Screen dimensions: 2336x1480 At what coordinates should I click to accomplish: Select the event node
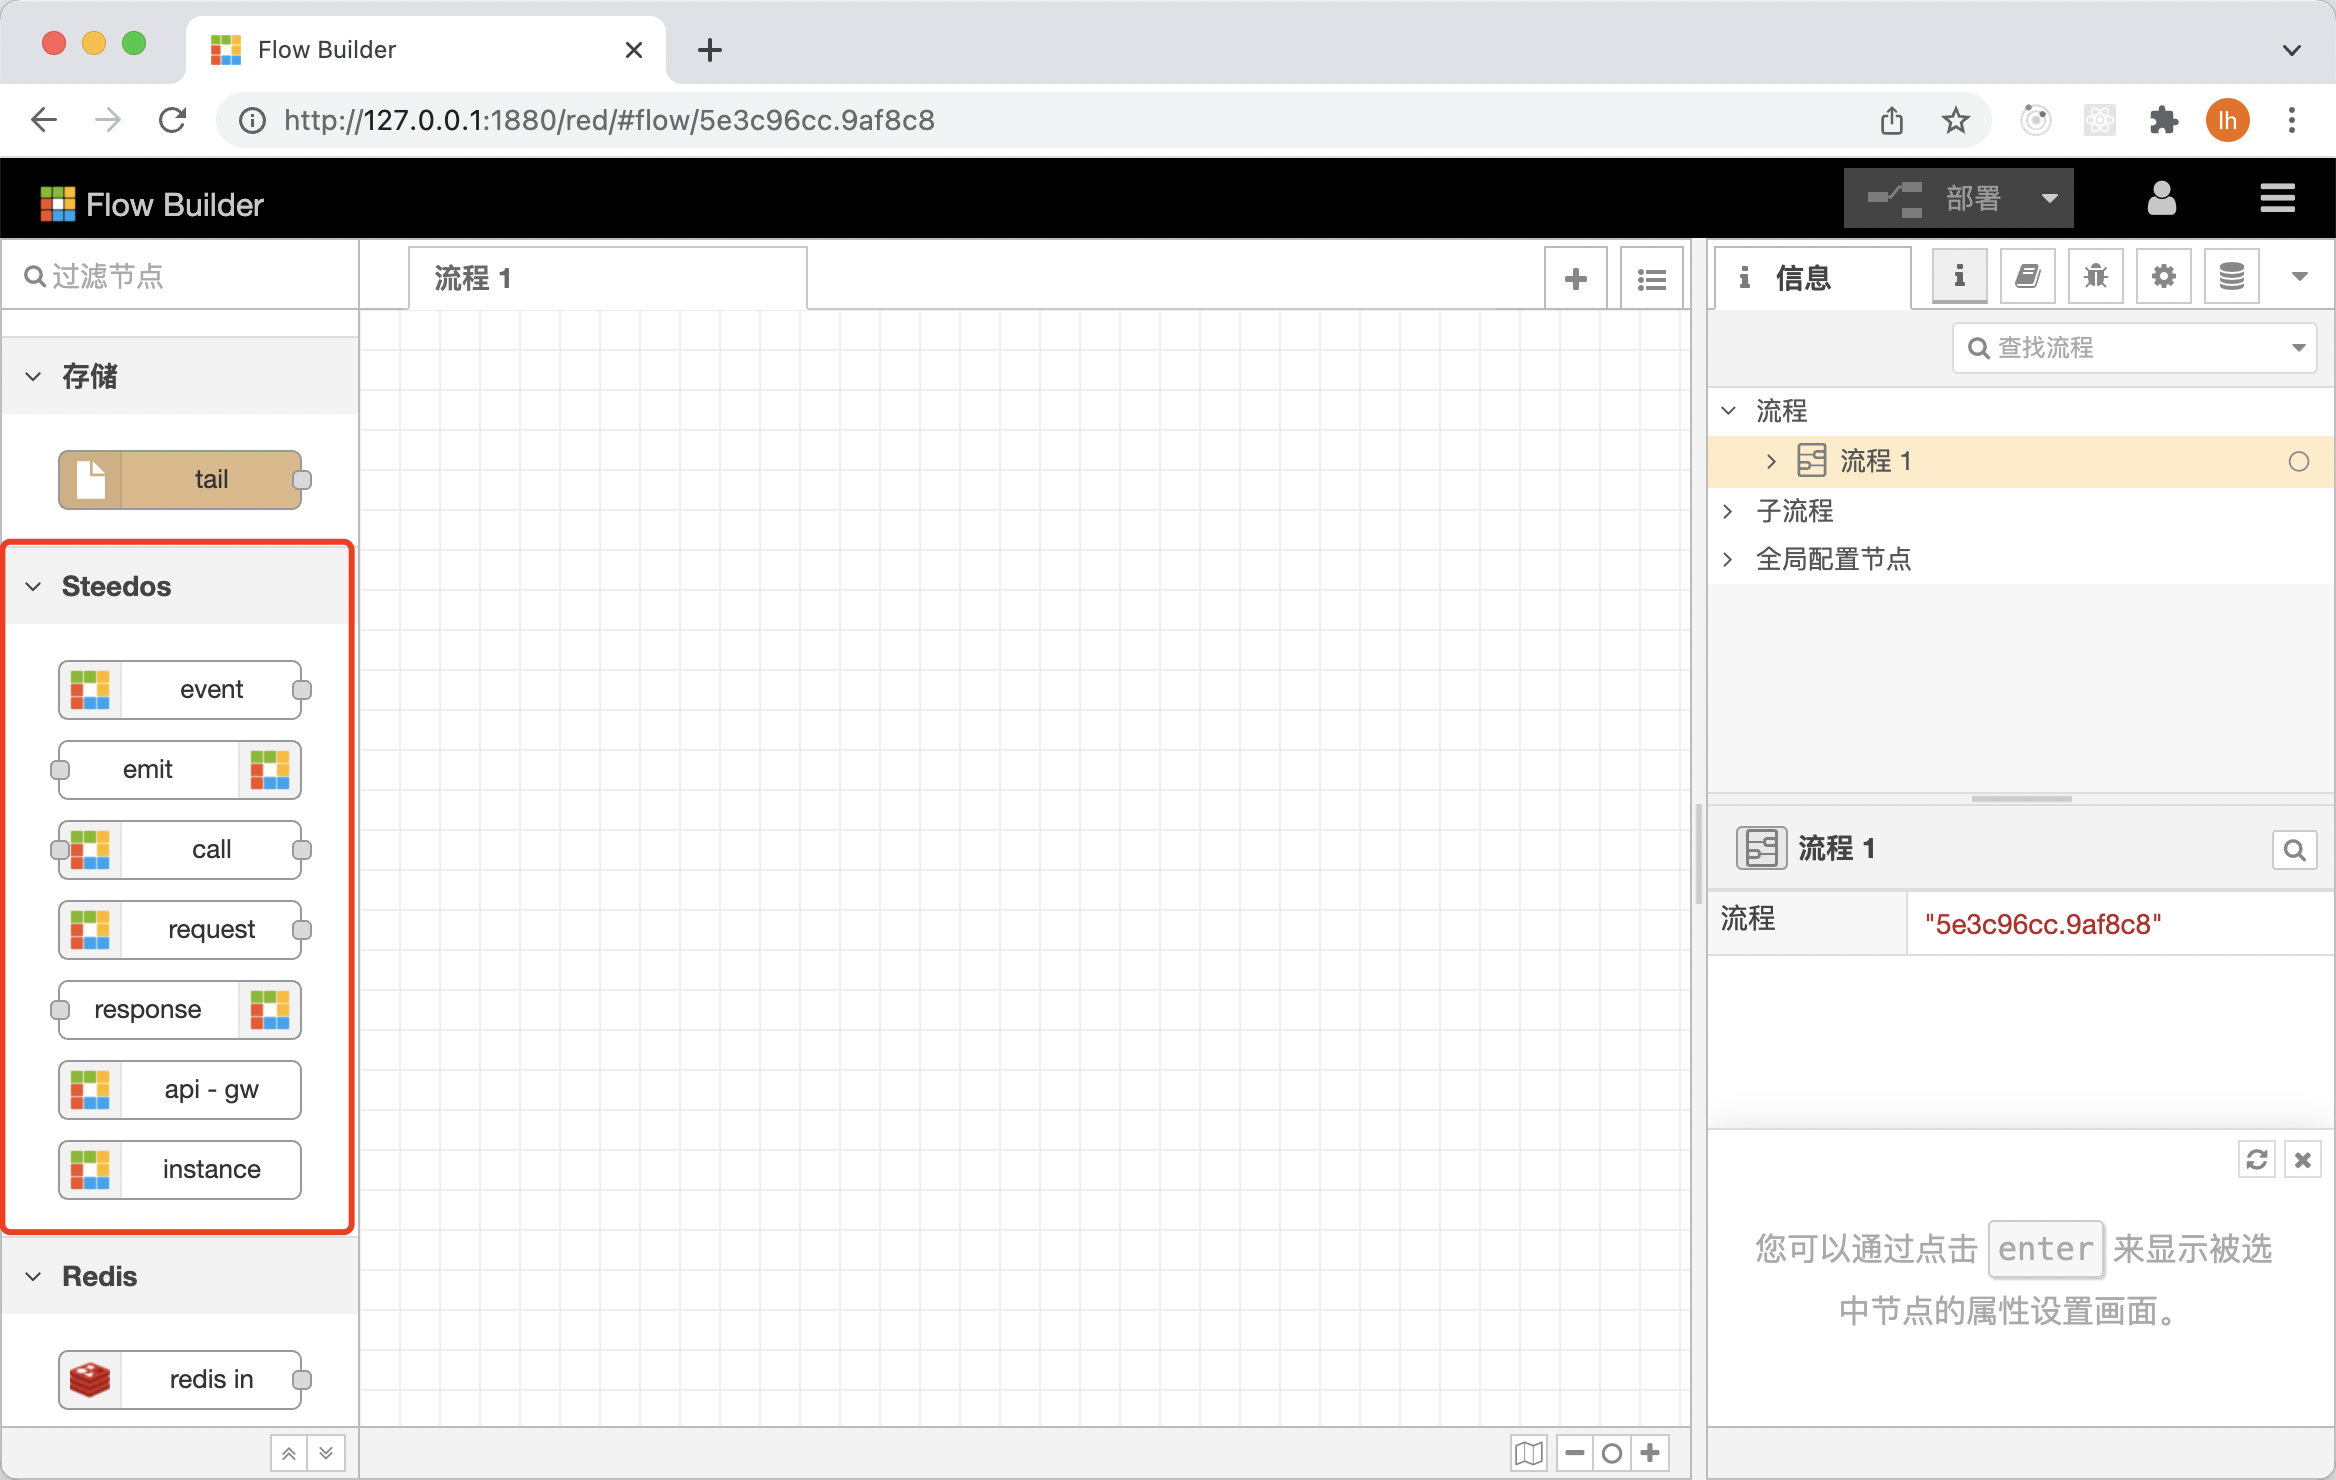click(x=180, y=690)
